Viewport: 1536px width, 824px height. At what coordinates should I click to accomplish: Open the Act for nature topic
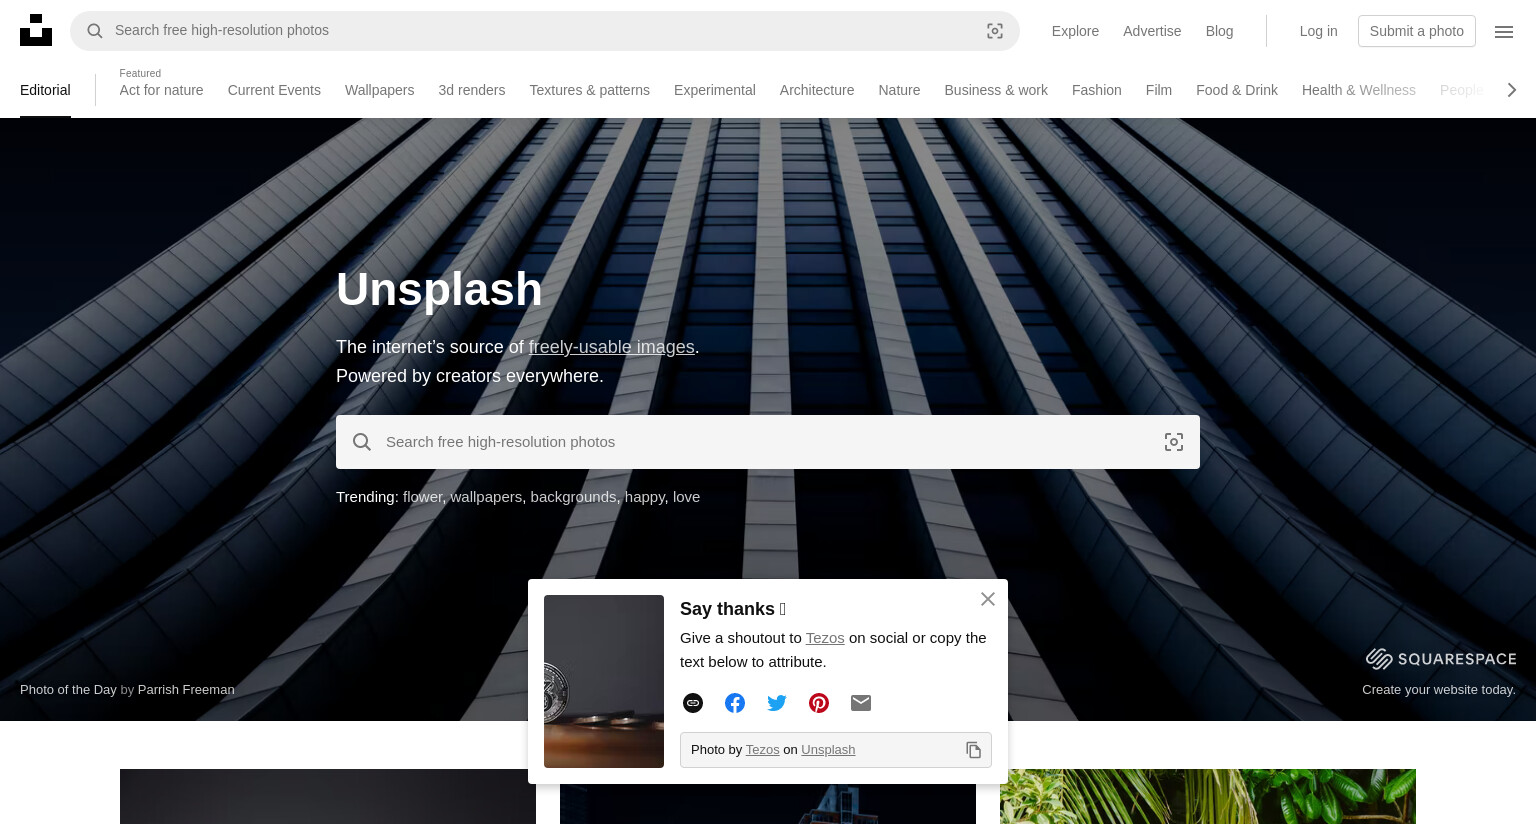(161, 90)
